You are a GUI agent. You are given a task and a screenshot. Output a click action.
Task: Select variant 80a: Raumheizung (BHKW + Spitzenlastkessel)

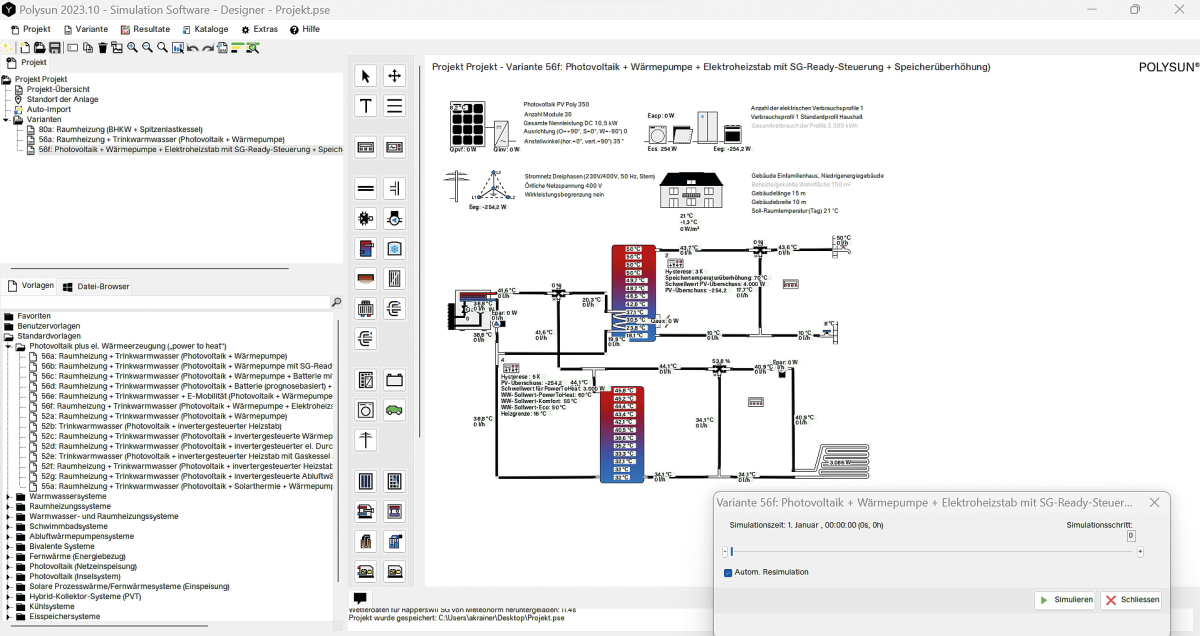point(121,129)
